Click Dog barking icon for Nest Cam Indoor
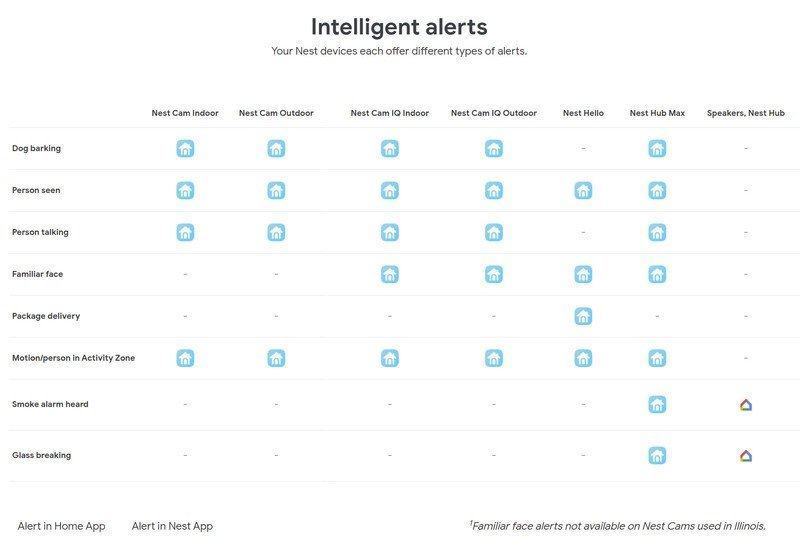The width and height of the screenshot is (800, 551). [185, 148]
